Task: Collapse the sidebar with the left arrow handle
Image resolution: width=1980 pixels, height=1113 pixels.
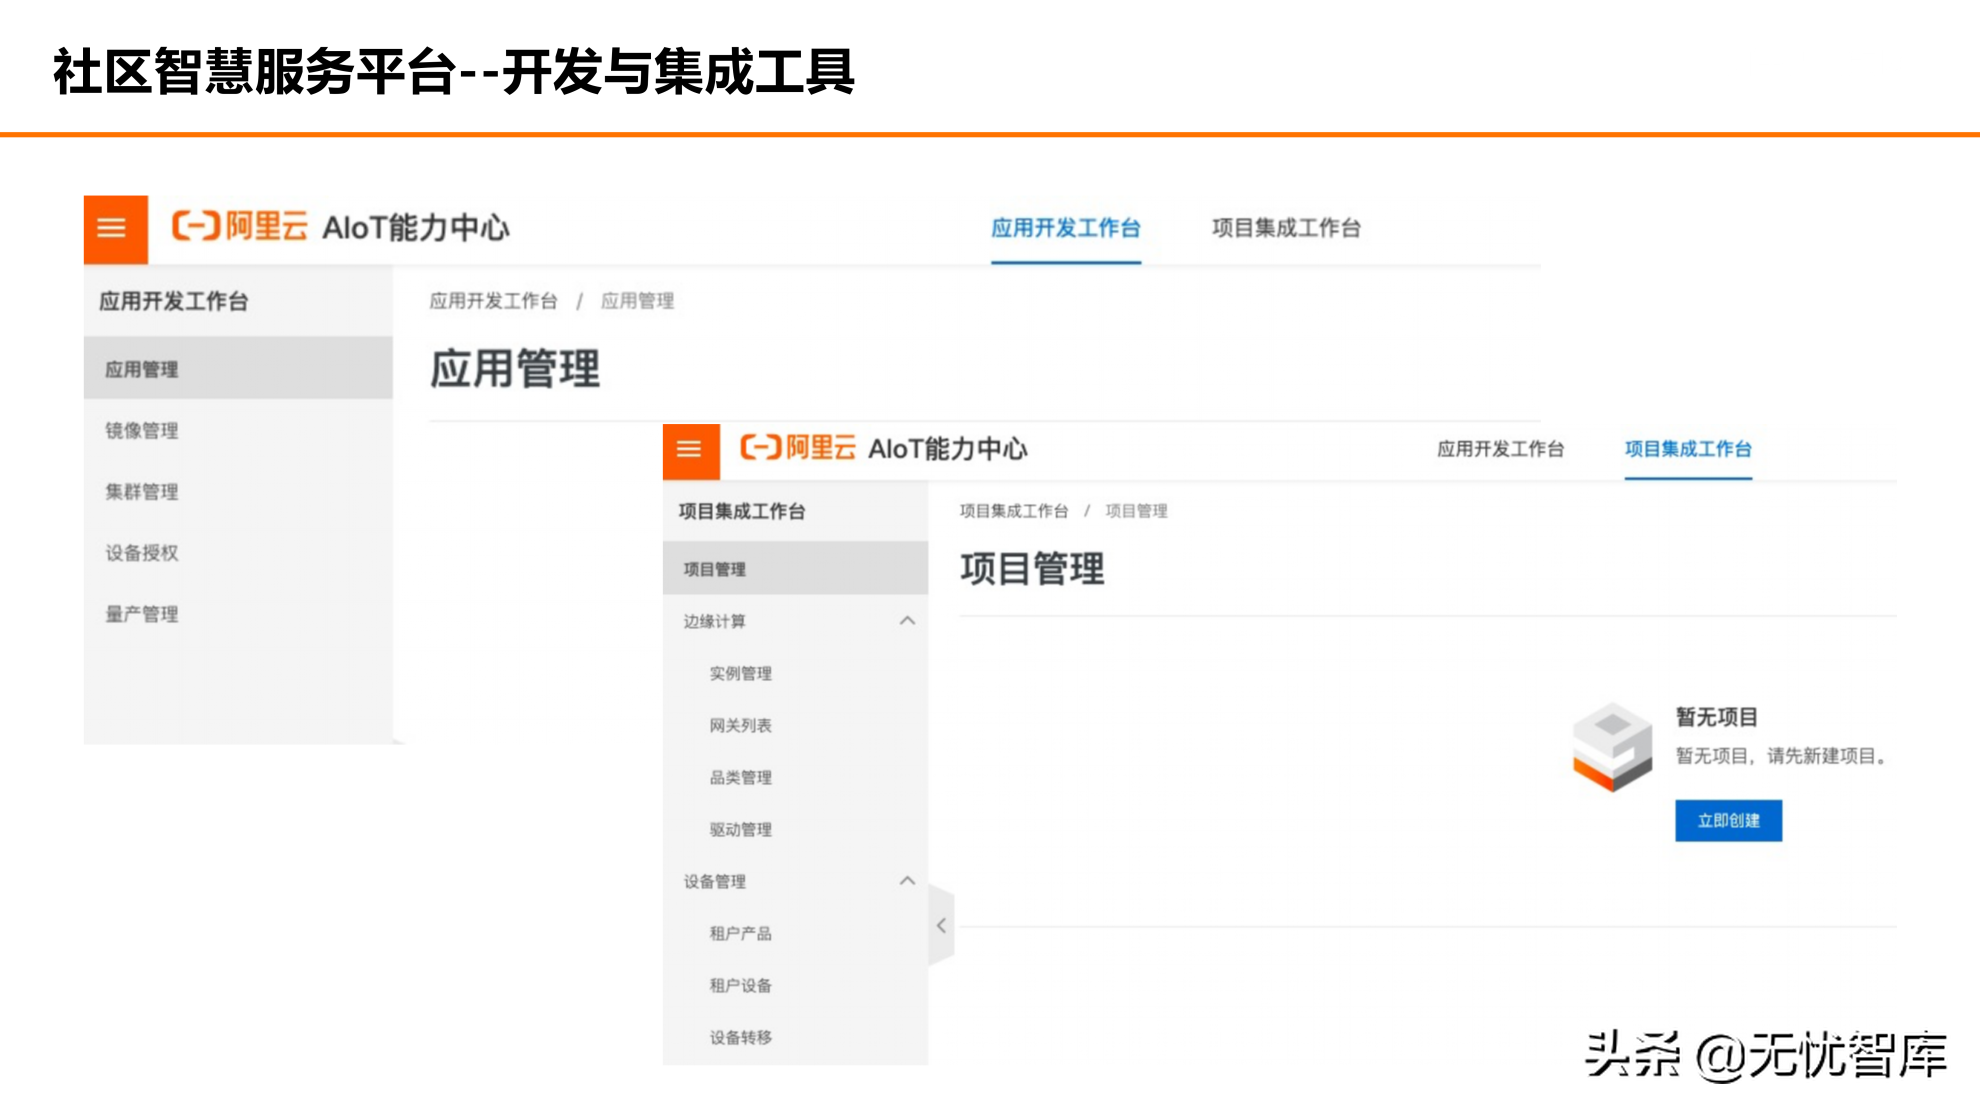Action: tap(940, 926)
